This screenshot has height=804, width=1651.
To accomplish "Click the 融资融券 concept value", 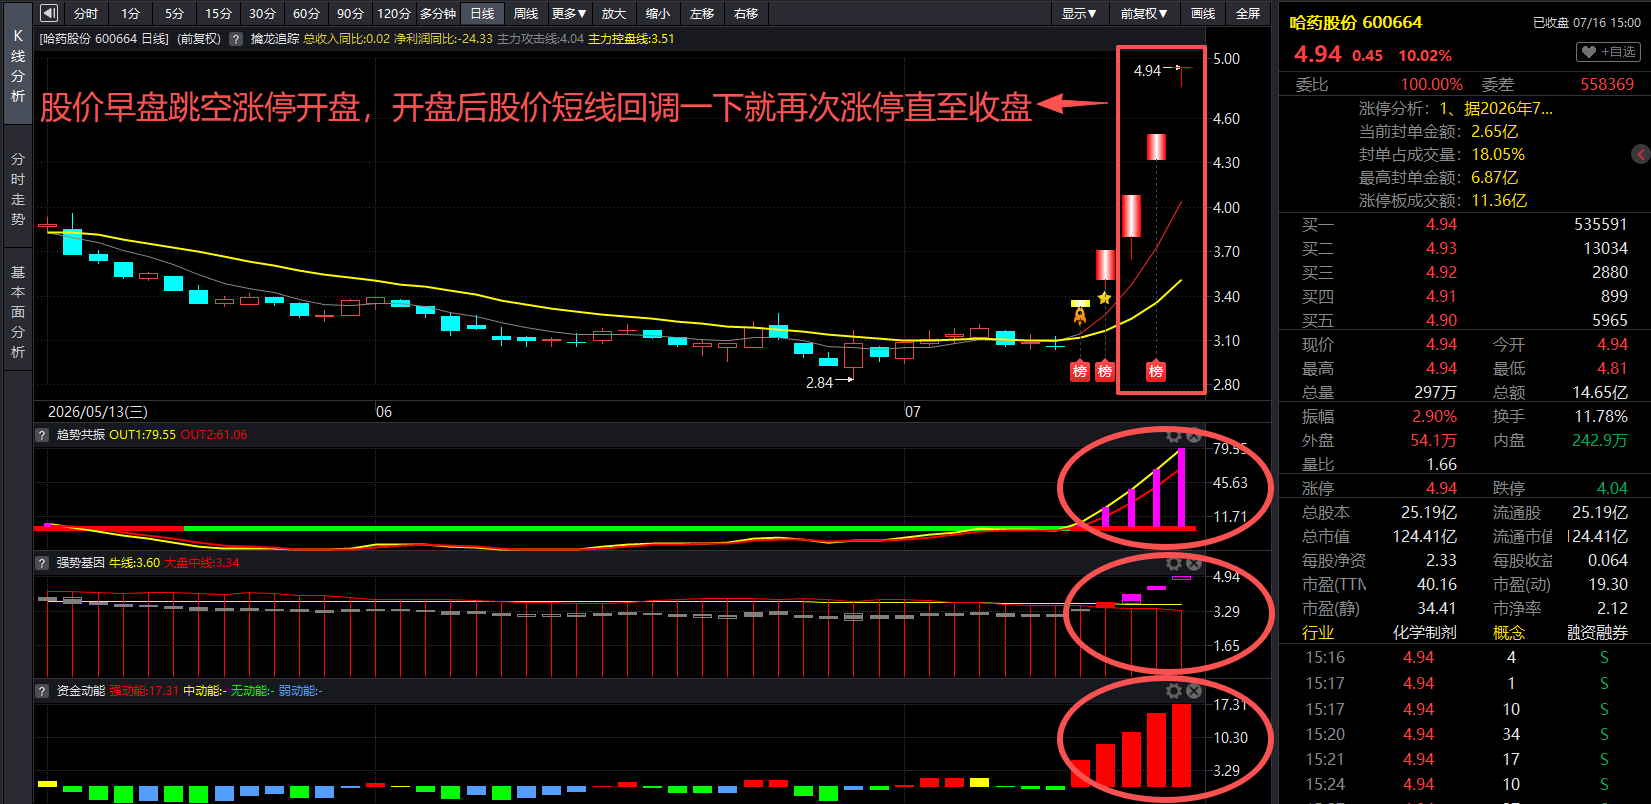I will pyautogui.click(x=1597, y=633).
